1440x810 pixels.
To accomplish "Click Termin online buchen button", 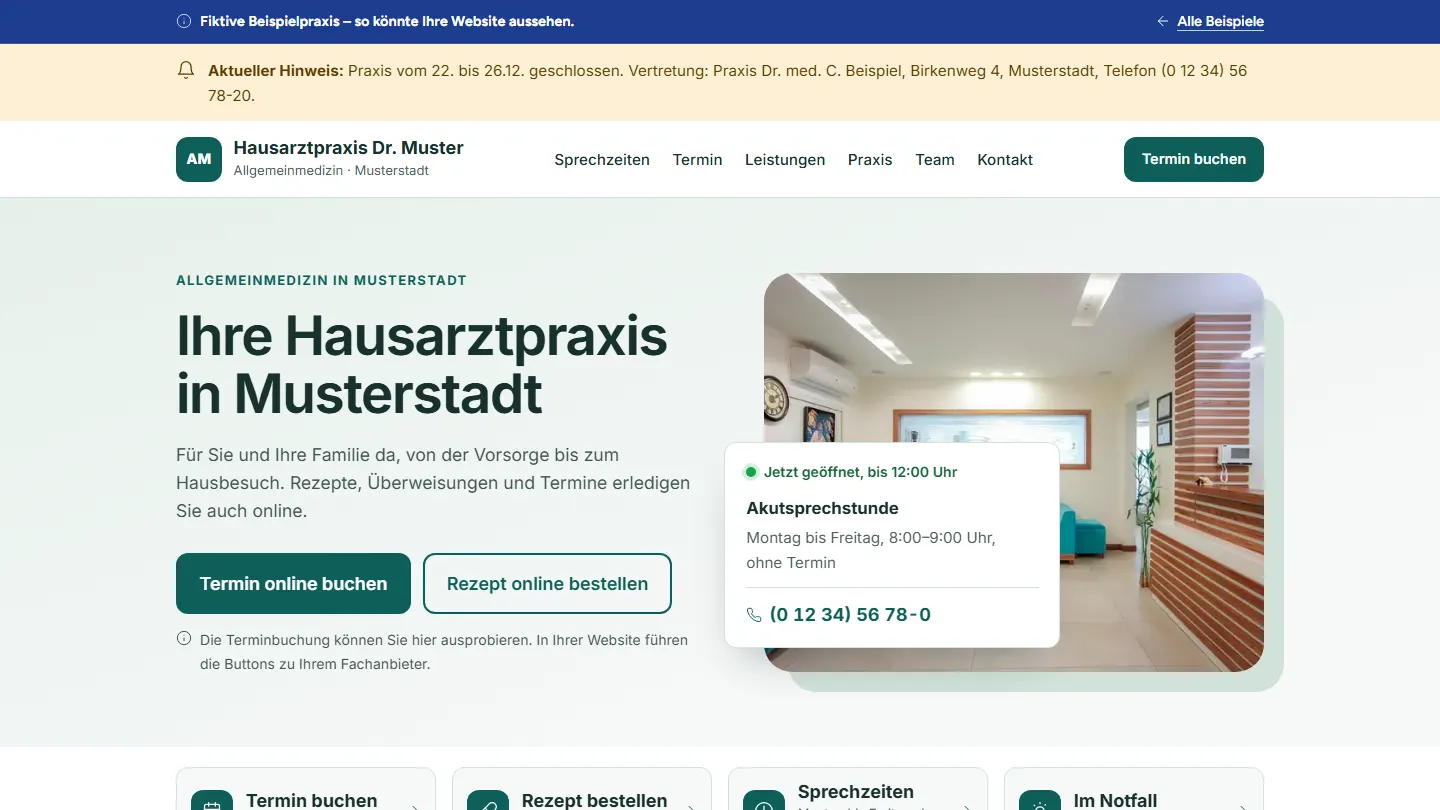I will click(293, 583).
